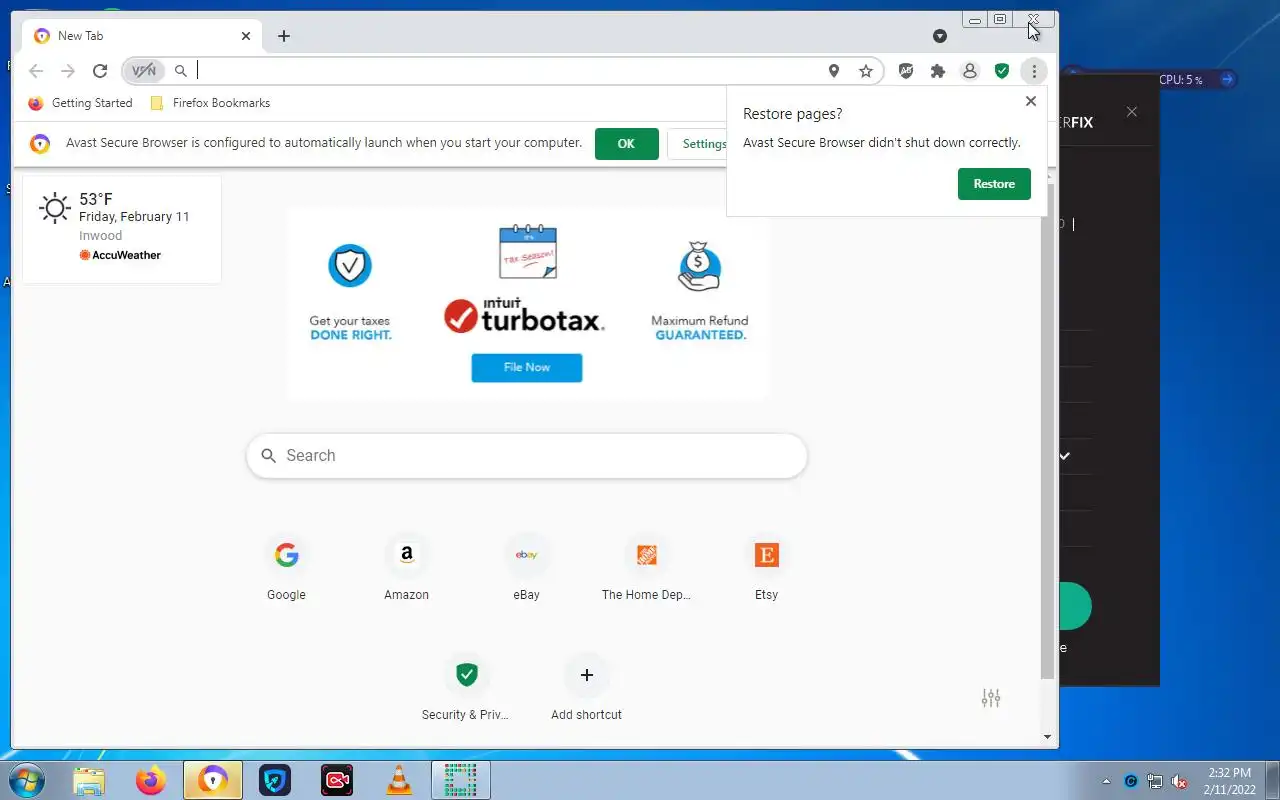1280x800 pixels.
Task: Open the Extensions puzzle icon
Action: (938, 71)
